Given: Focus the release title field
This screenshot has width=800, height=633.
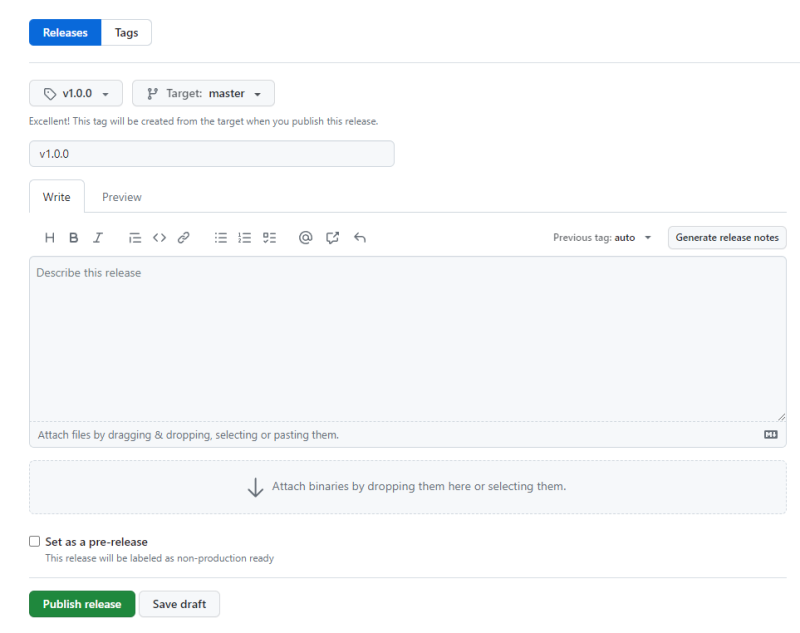Looking at the screenshot, I should 212,154.
